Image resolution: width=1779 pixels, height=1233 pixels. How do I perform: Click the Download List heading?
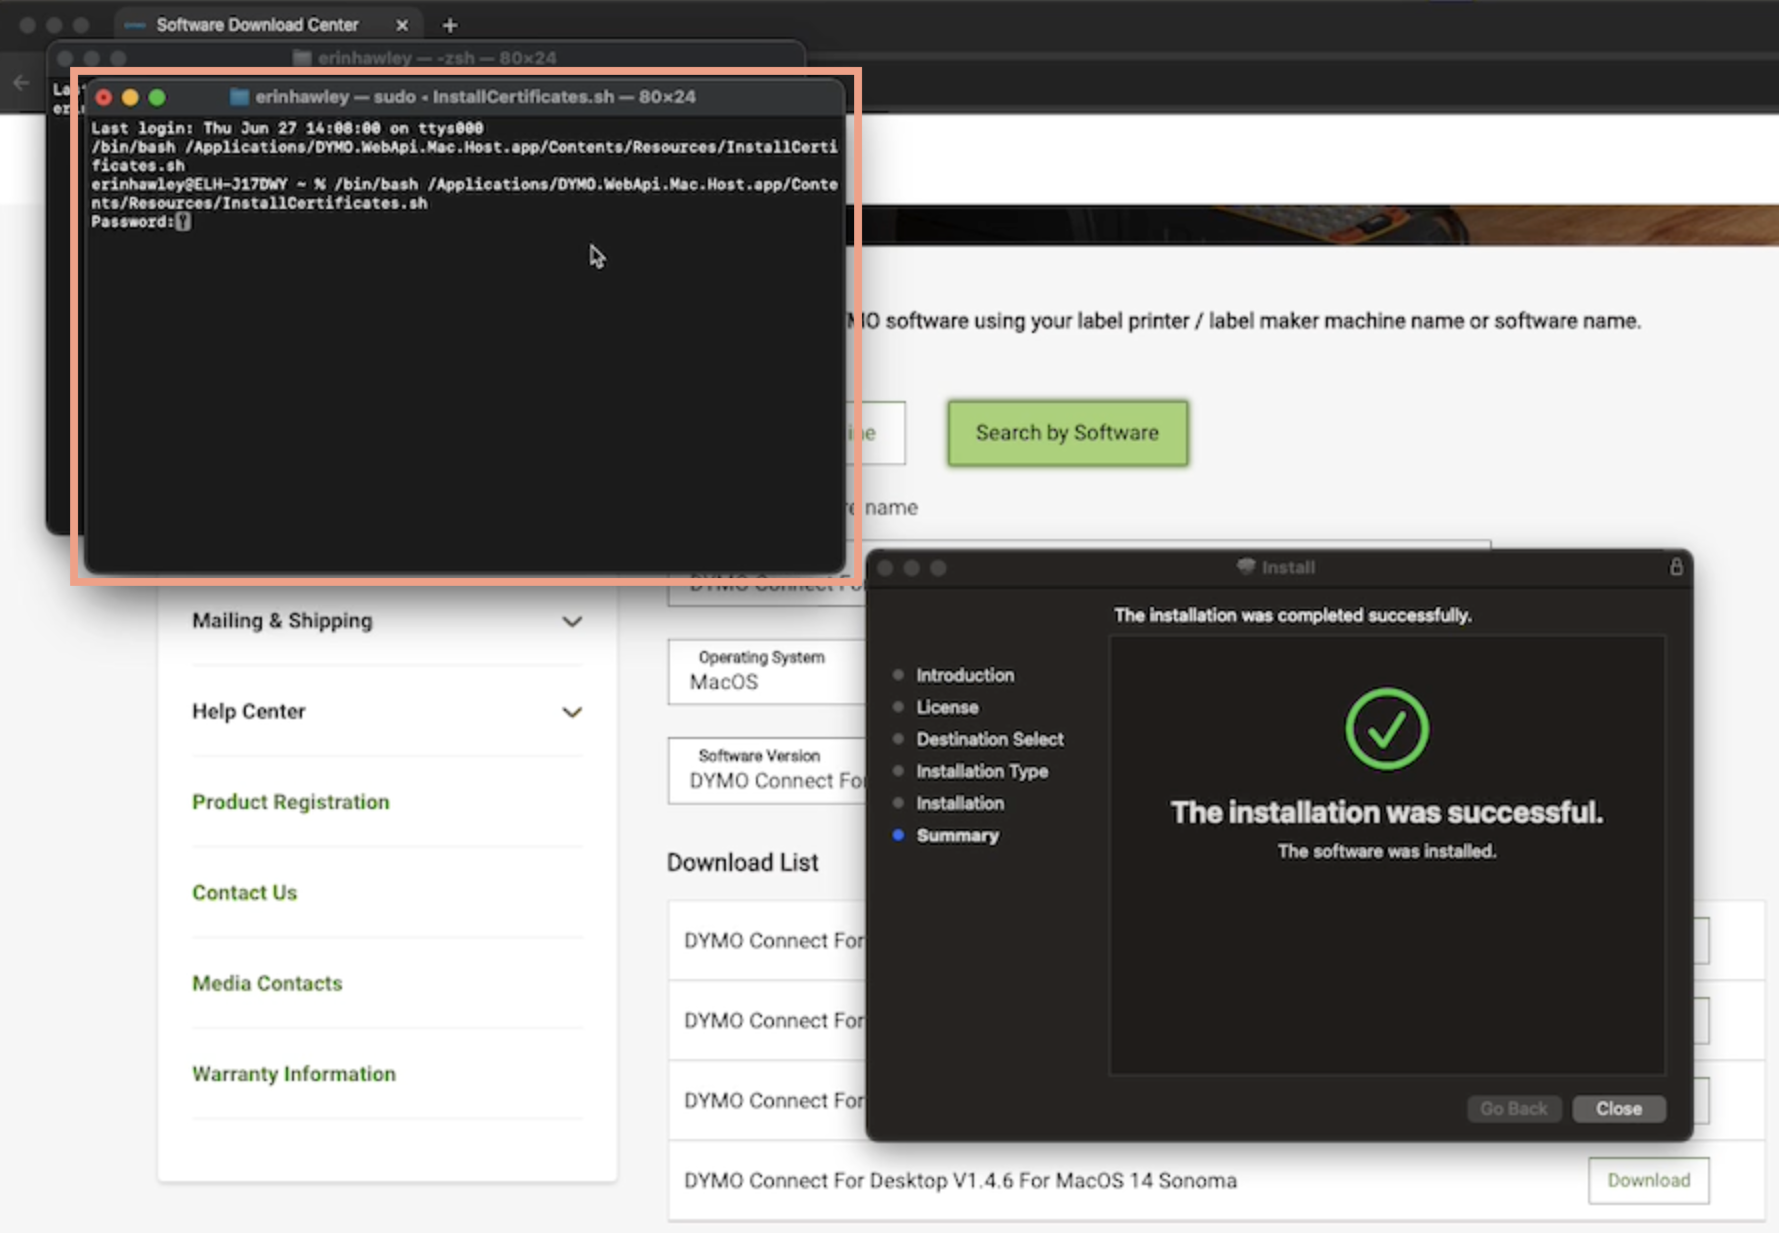742,862
